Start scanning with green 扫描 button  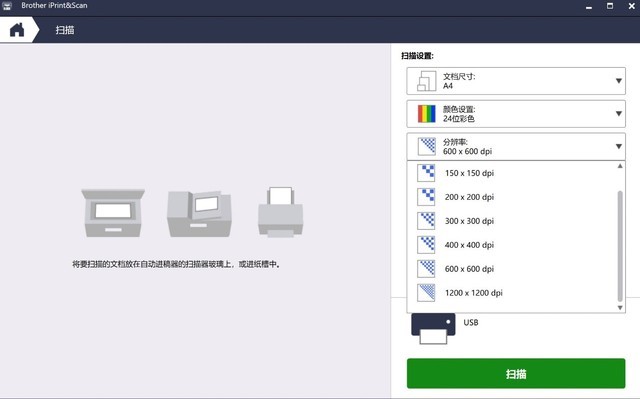pyautogui.click(x=516, y=373)
